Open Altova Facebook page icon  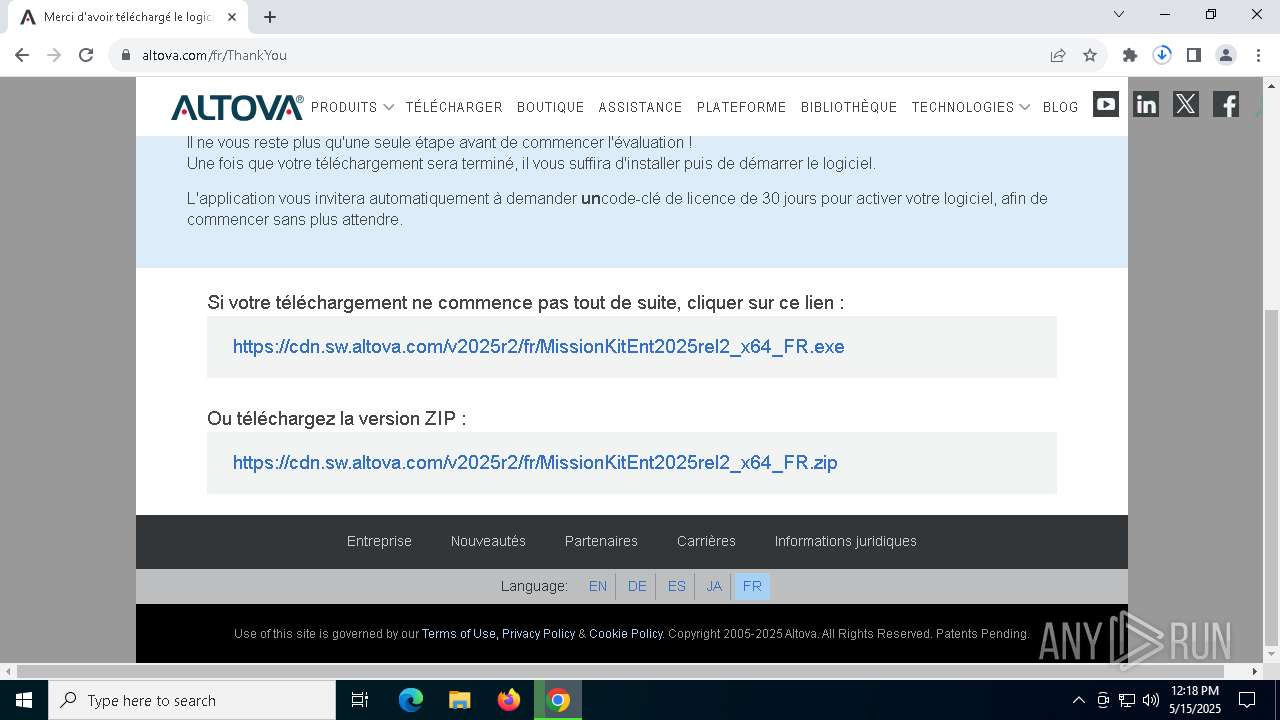(x=1226, y=104)
